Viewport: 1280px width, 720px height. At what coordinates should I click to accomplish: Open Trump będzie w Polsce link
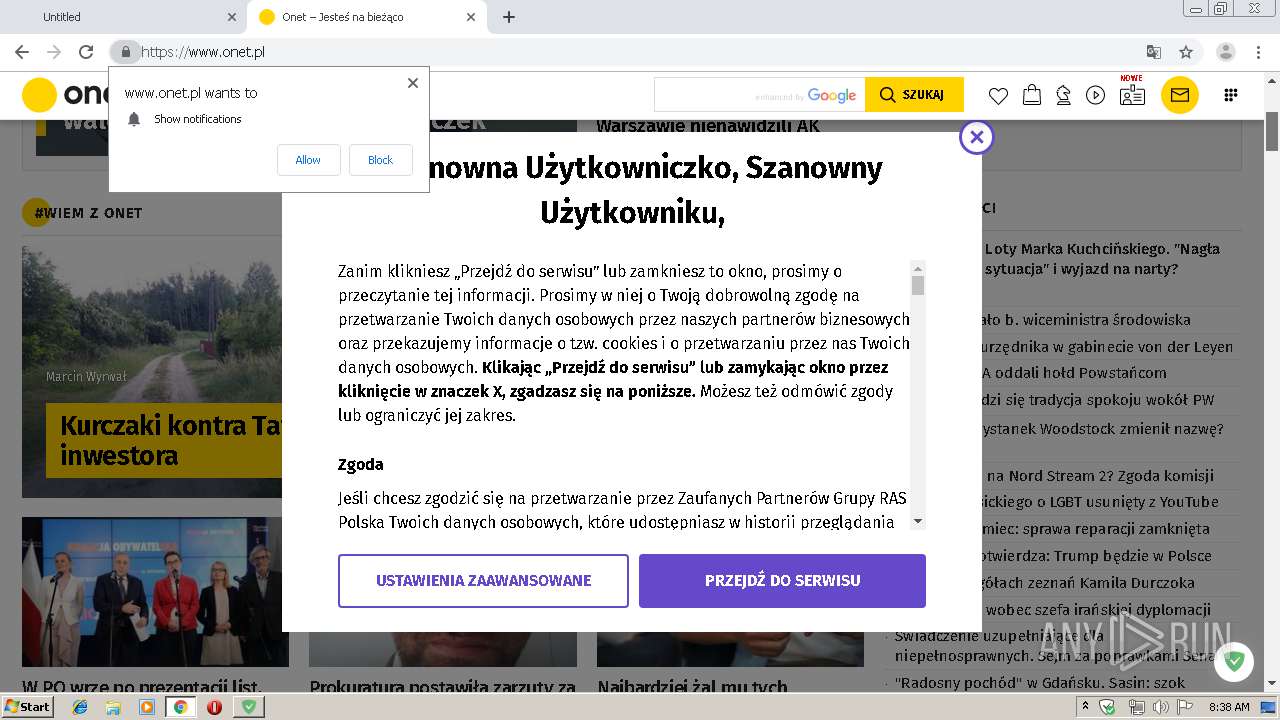pyautogui.click(x=1097, y=556)
